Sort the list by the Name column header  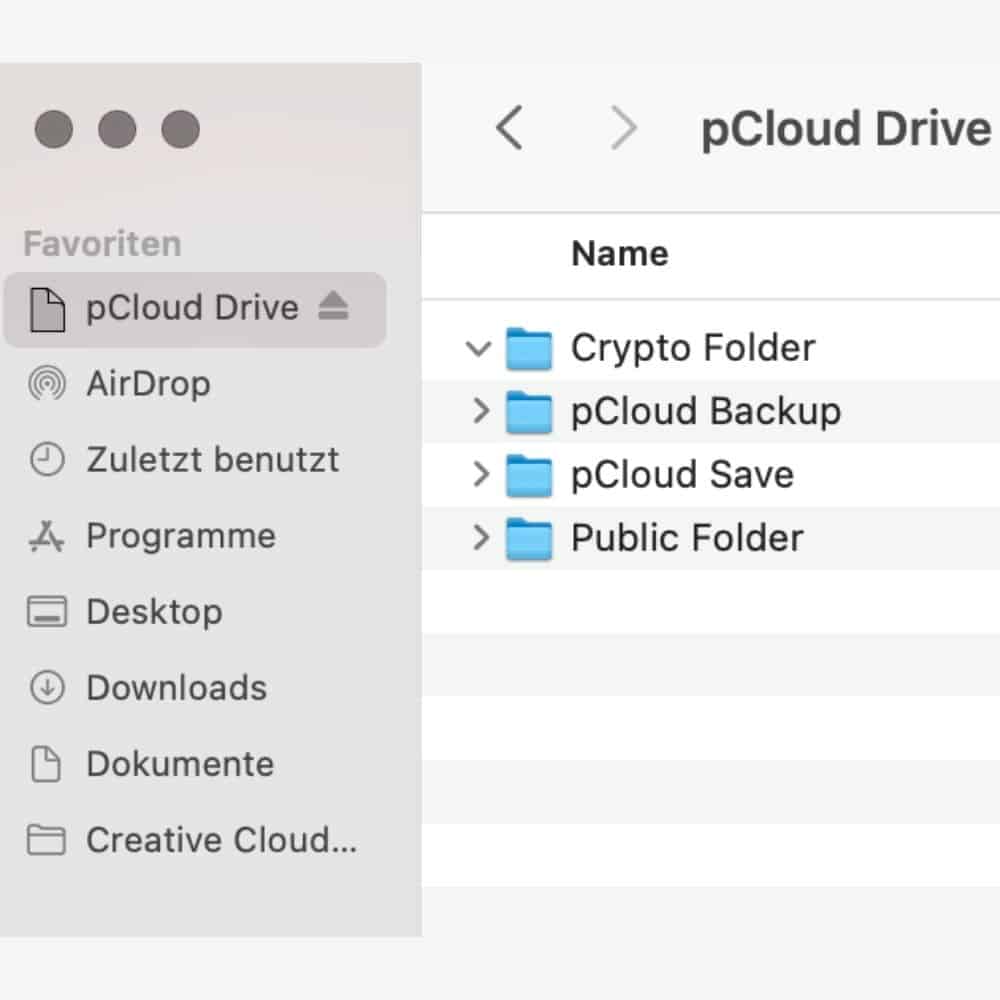click(x=620, y=254)
